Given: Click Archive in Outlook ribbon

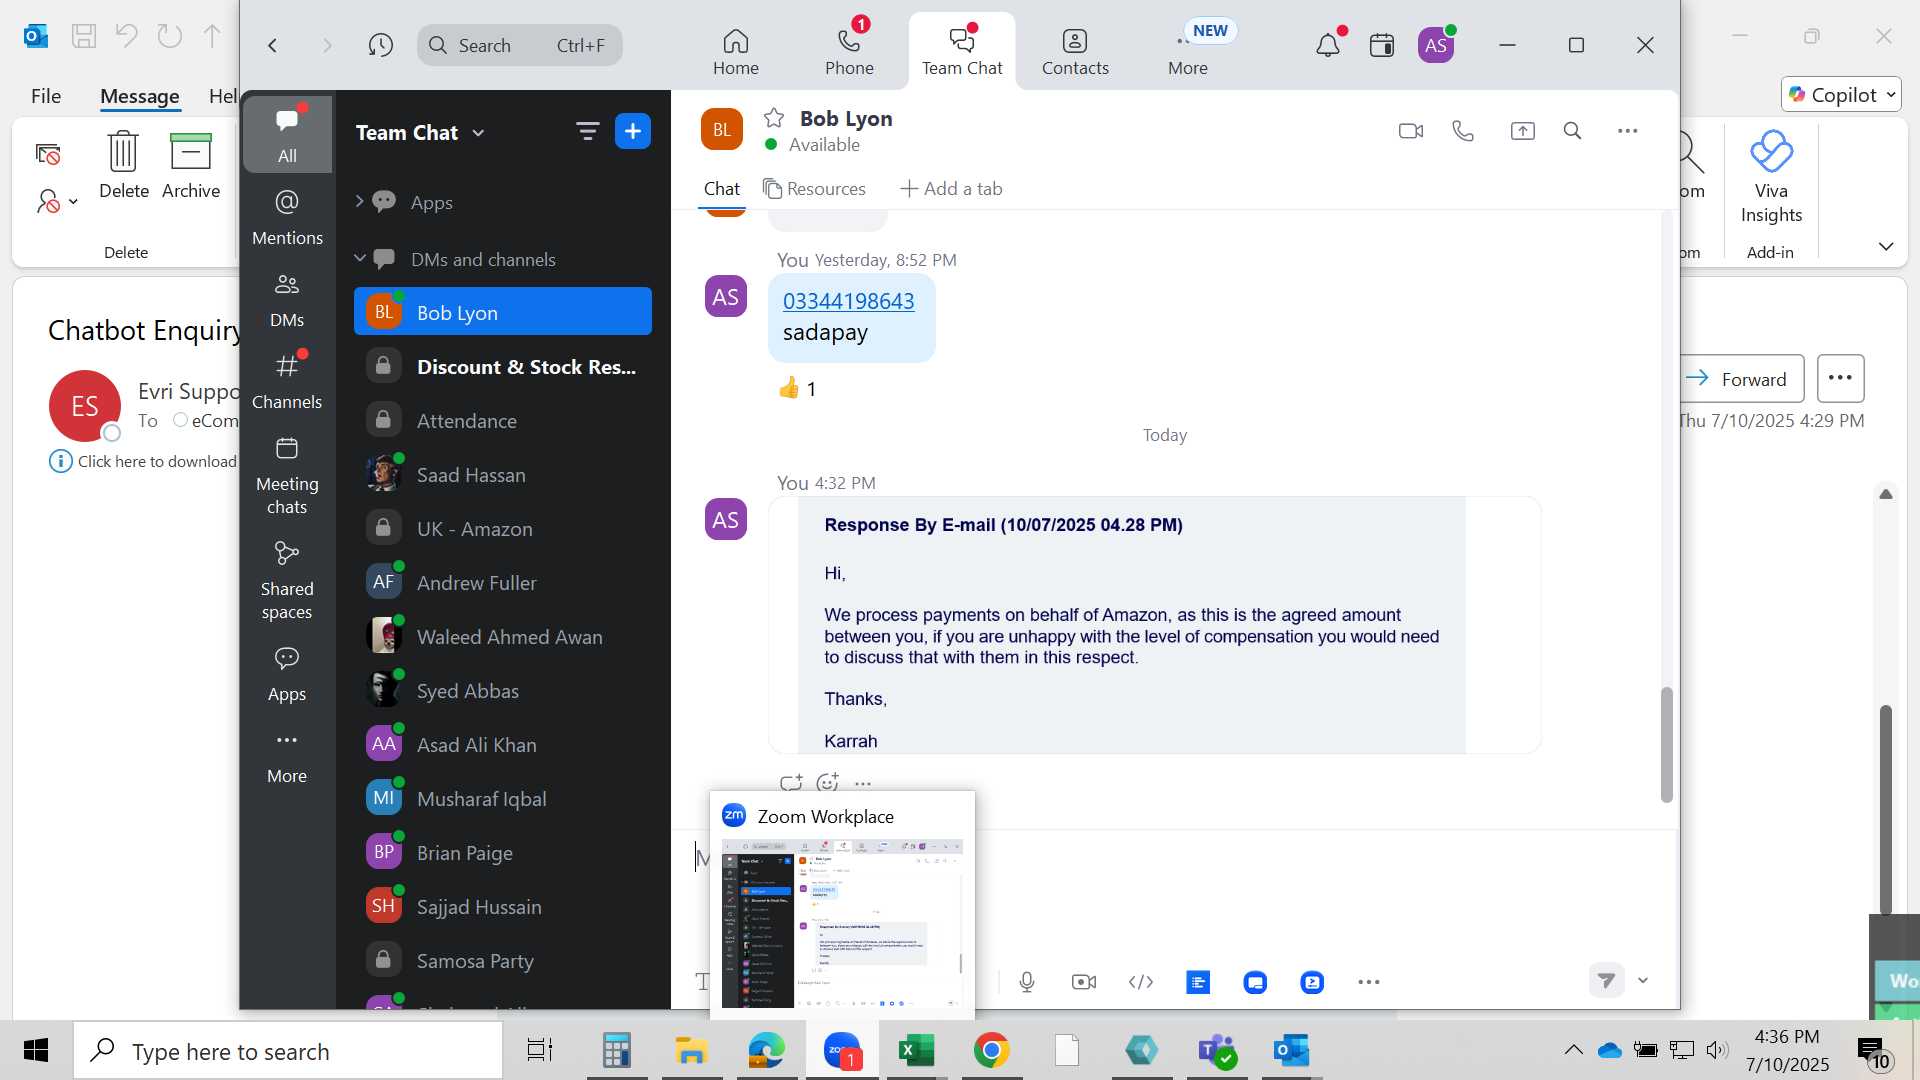Looking at the screenshot, I should pos(190,166).
